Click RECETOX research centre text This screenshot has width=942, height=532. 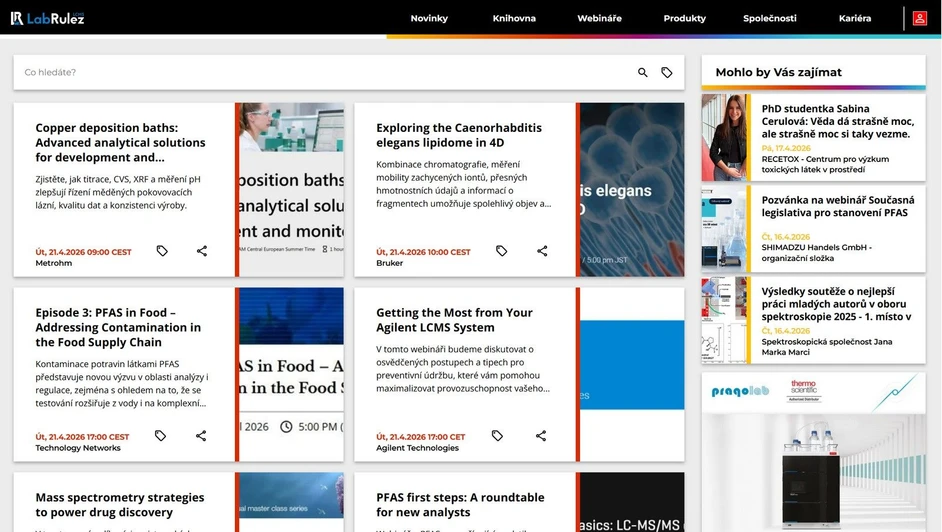[825, 164]
